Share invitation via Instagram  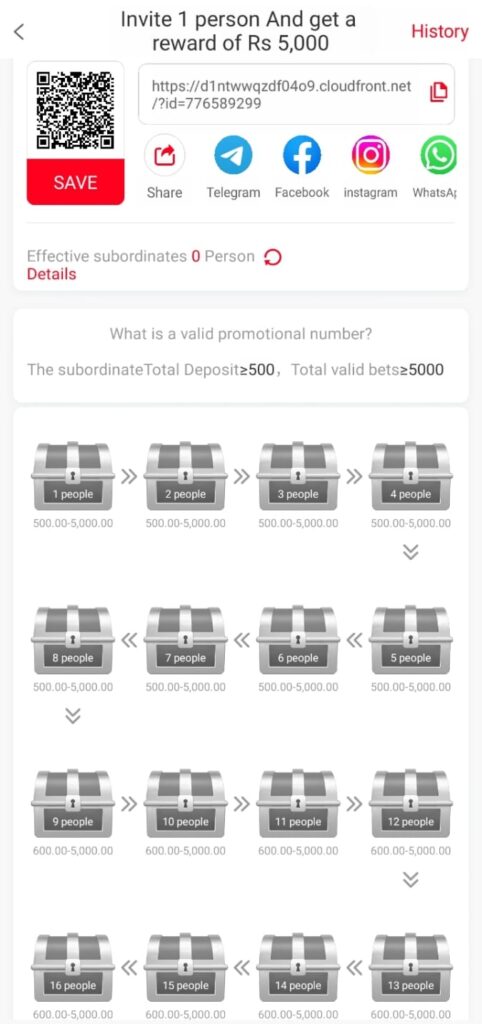pos(370,156)
